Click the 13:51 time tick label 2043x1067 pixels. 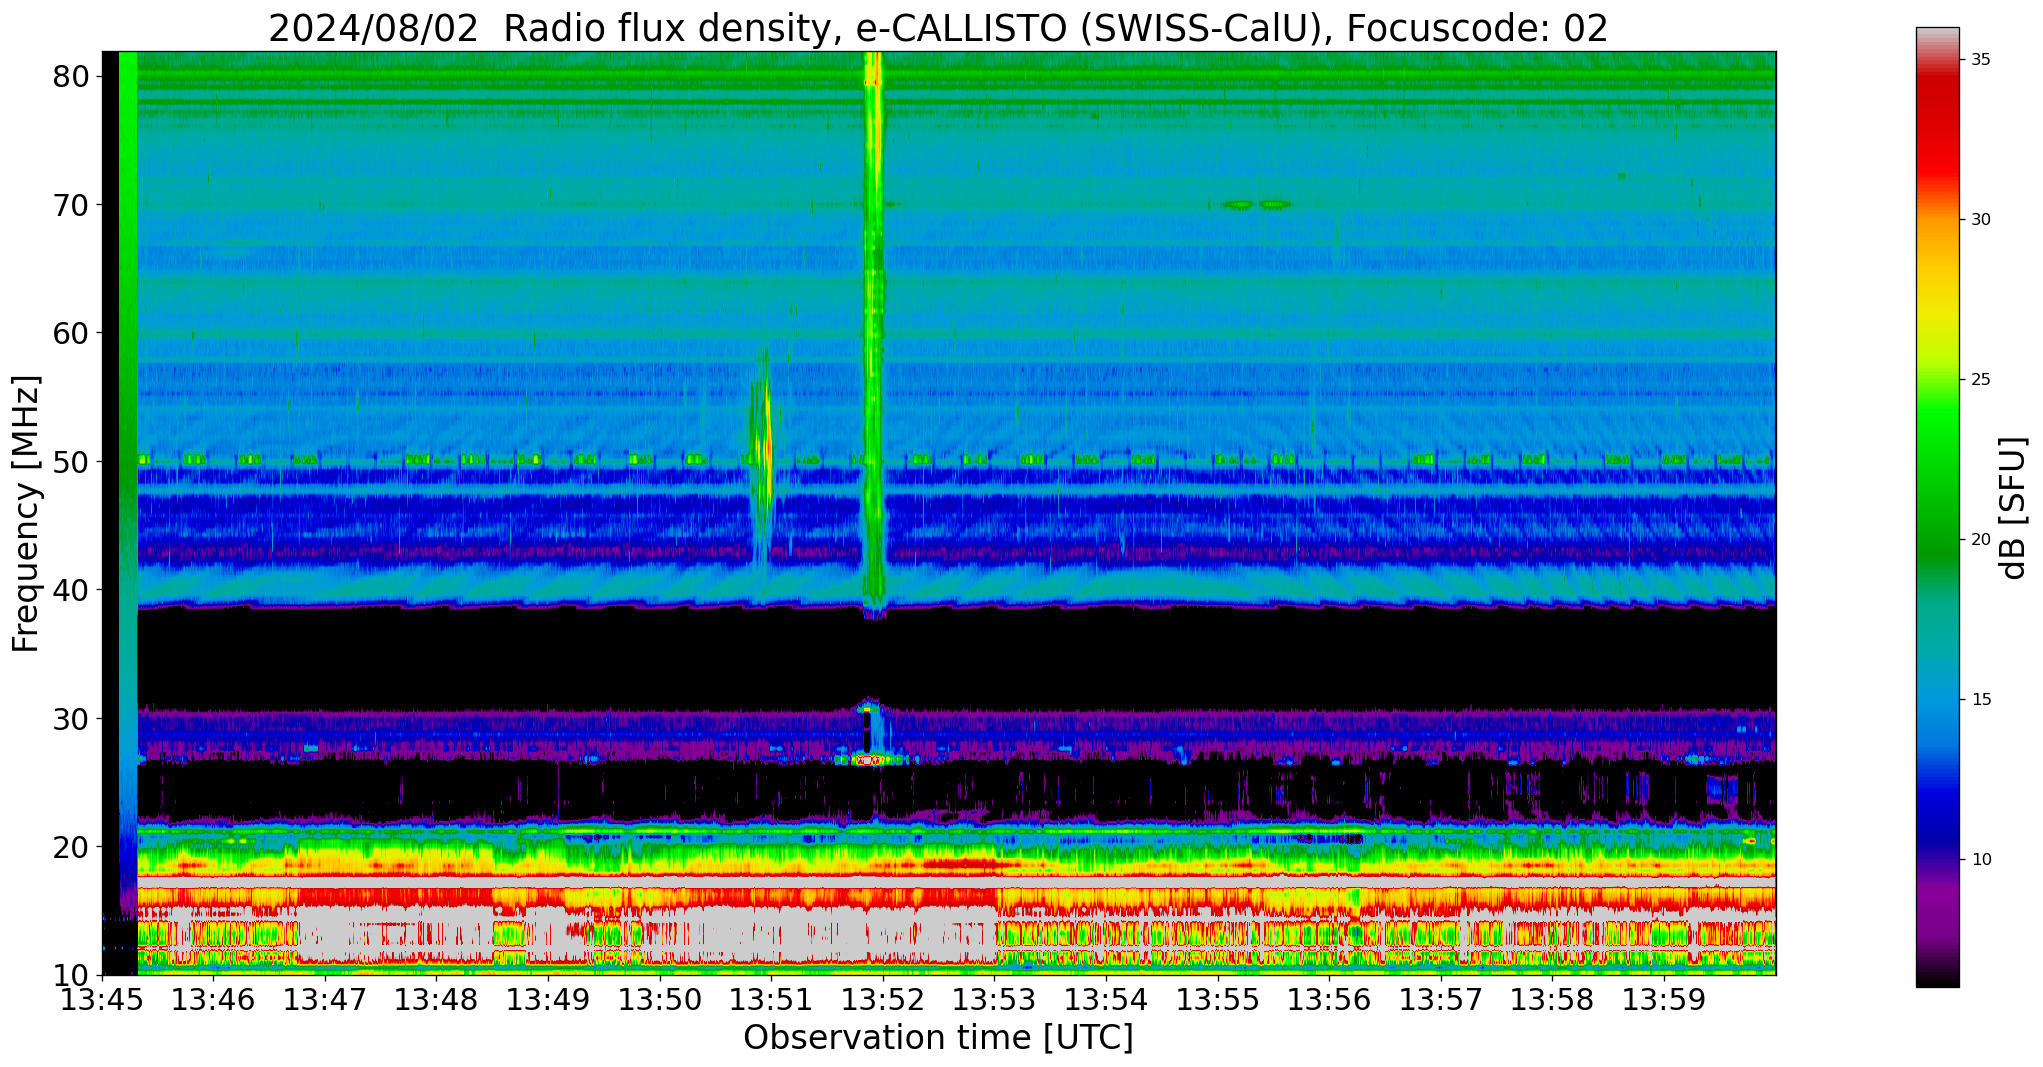(x=771, y=999)
